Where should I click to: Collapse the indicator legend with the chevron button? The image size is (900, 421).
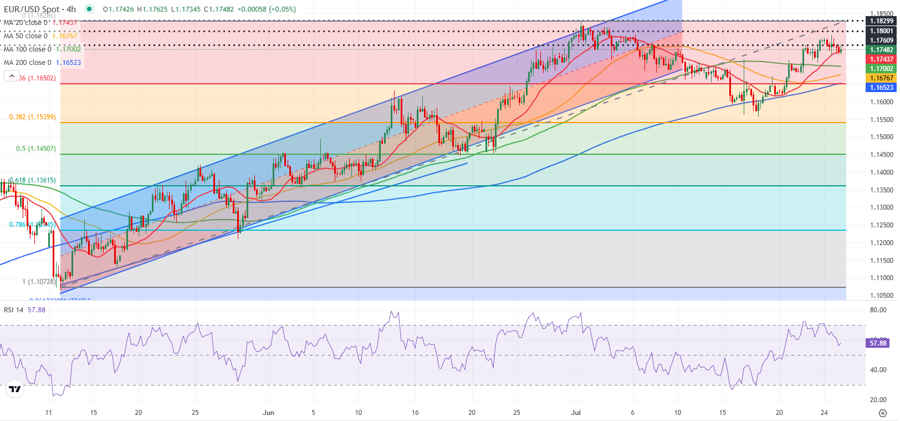(x=11, y=76)
